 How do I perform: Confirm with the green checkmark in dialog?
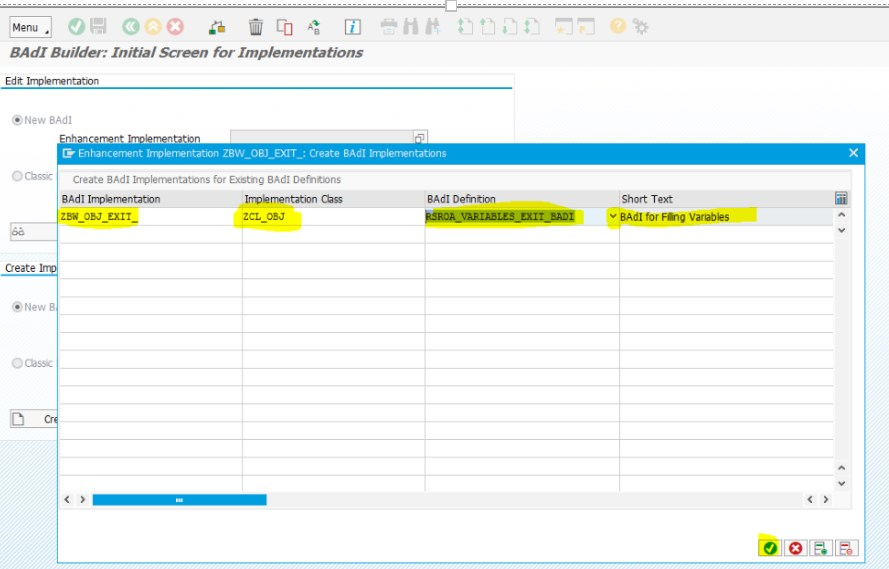coord(769,547)
